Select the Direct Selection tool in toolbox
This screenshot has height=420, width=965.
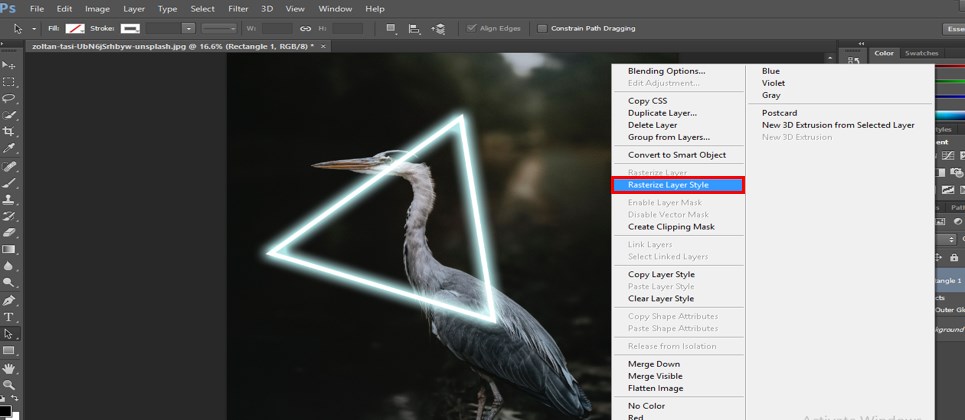(9, 334)
